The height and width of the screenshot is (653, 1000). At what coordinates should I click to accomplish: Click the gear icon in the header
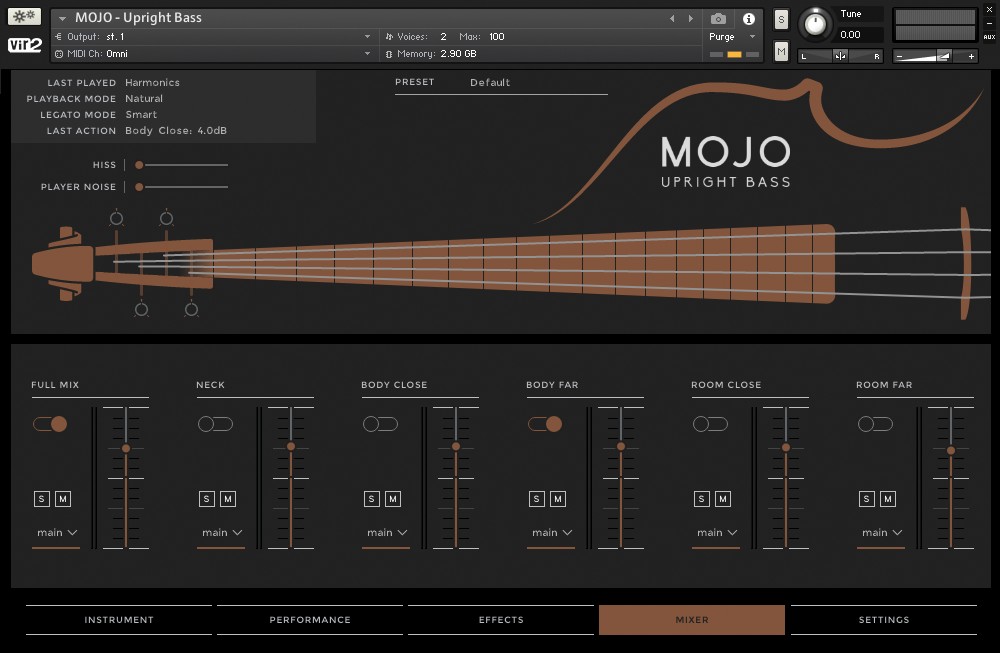click(25, 17)
